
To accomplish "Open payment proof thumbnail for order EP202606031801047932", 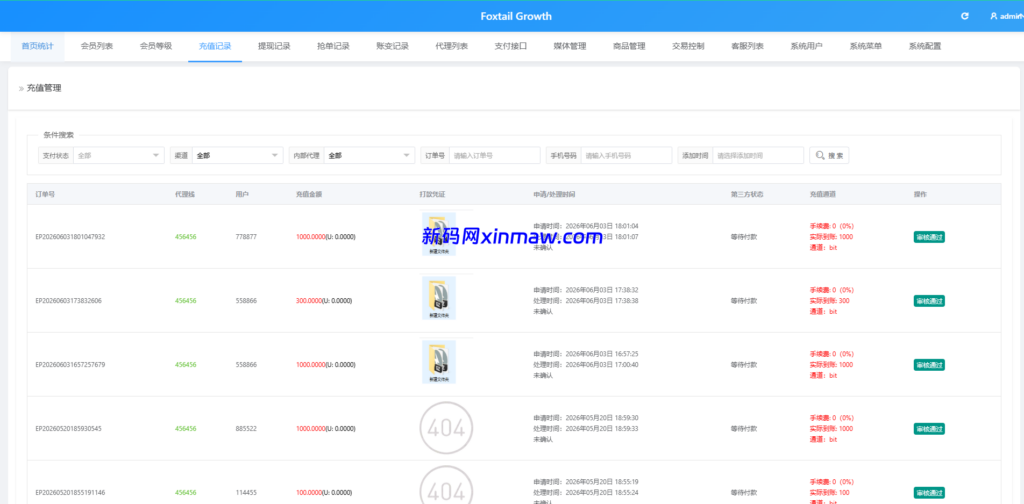I will pyautogui.click(x=439, y=234).
